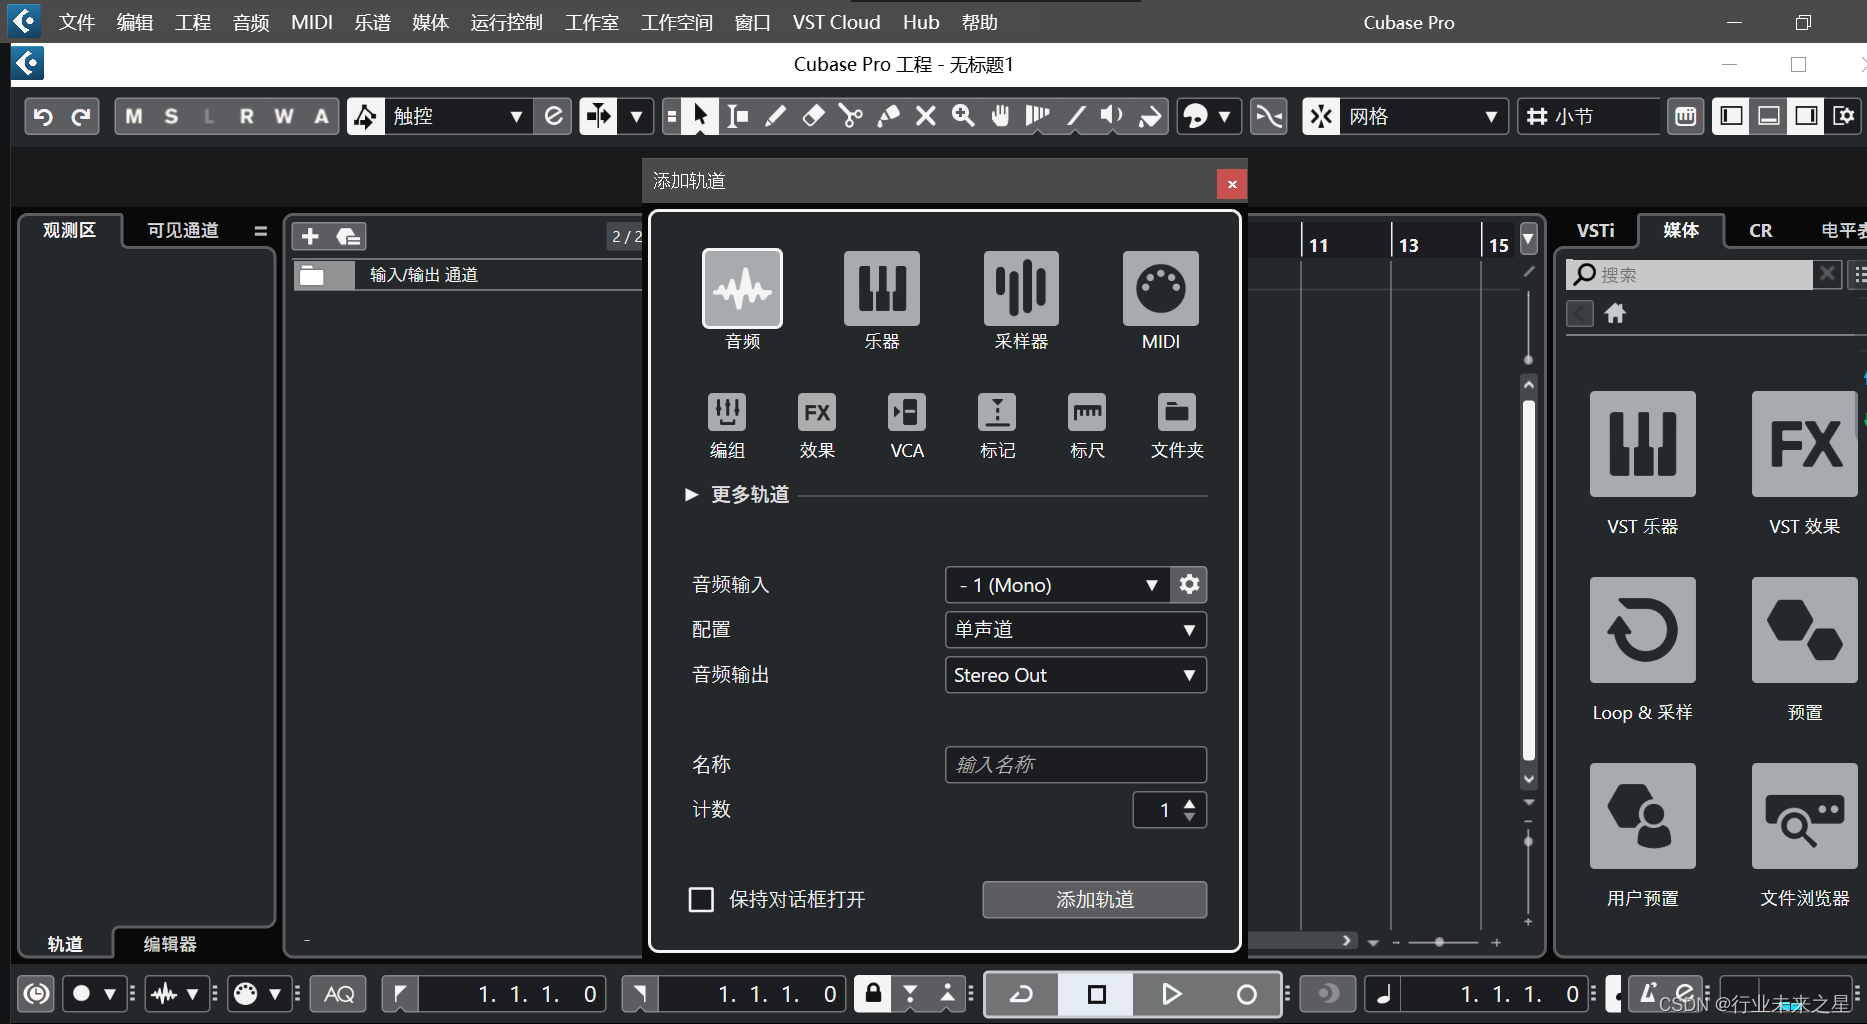The height and width of the screenshot is (1024, 1867).
Task: Open VST Cloud menu
Action: click(836, 22)
